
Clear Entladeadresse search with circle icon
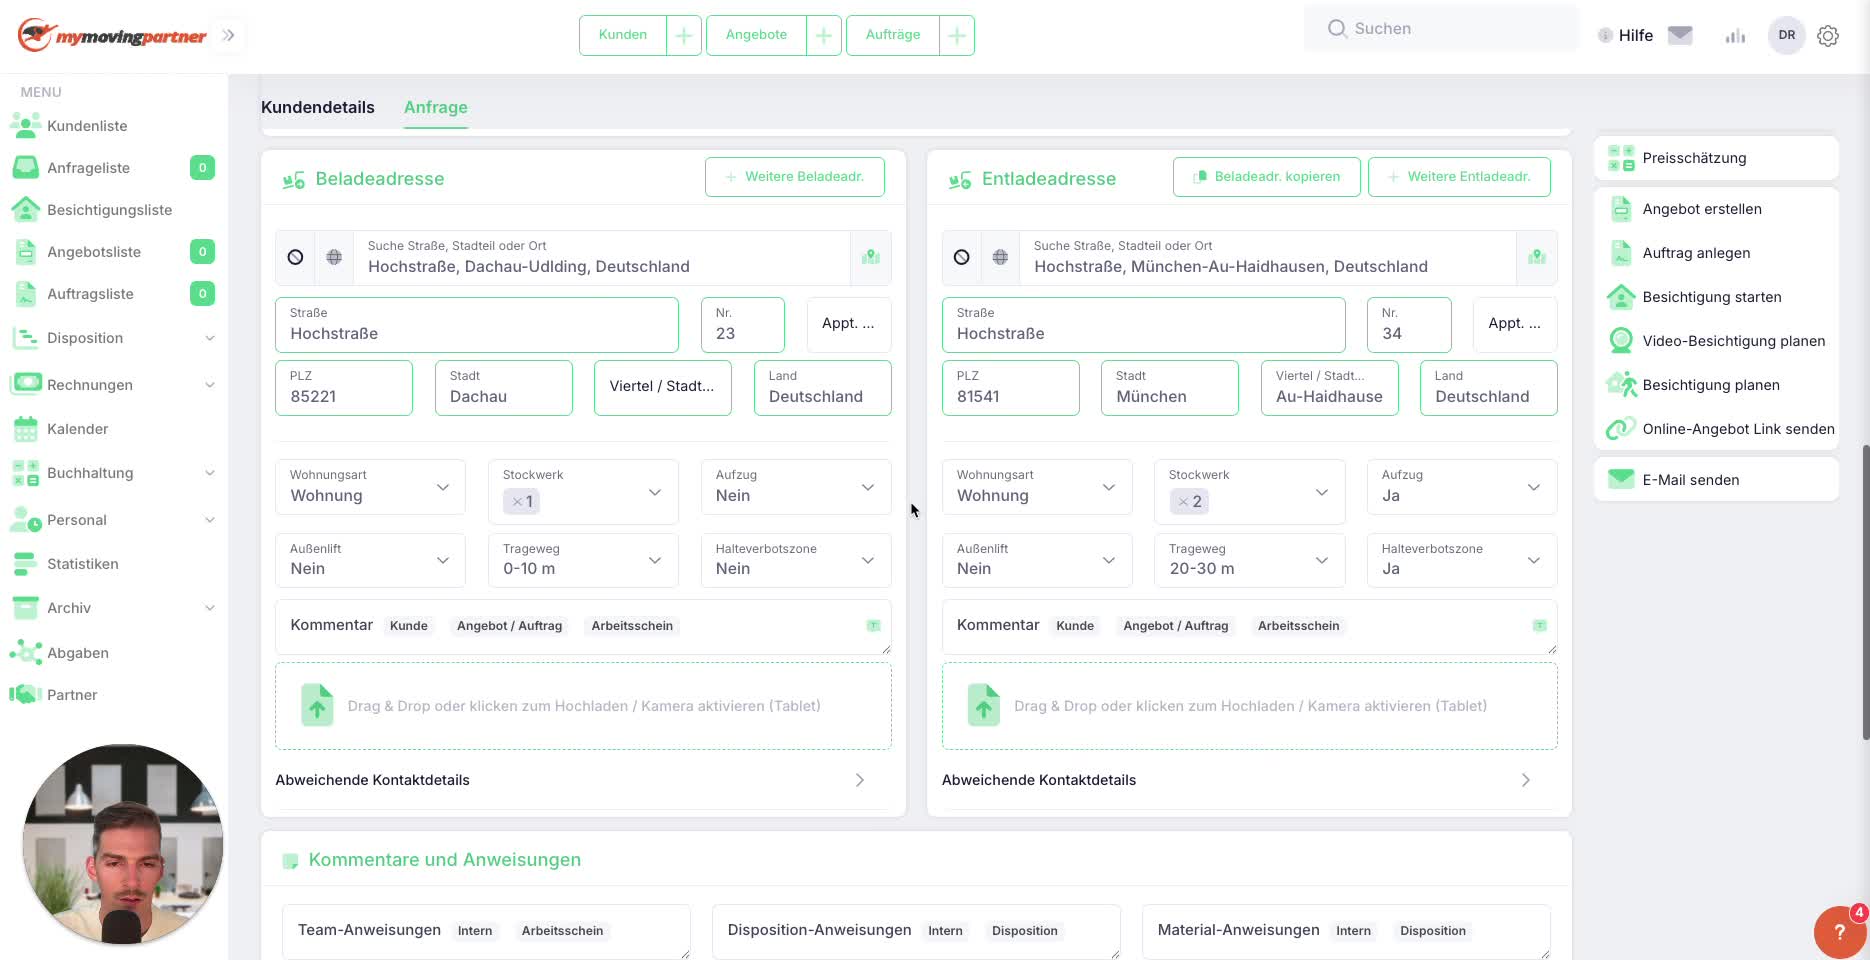click(x=961, y=257)
